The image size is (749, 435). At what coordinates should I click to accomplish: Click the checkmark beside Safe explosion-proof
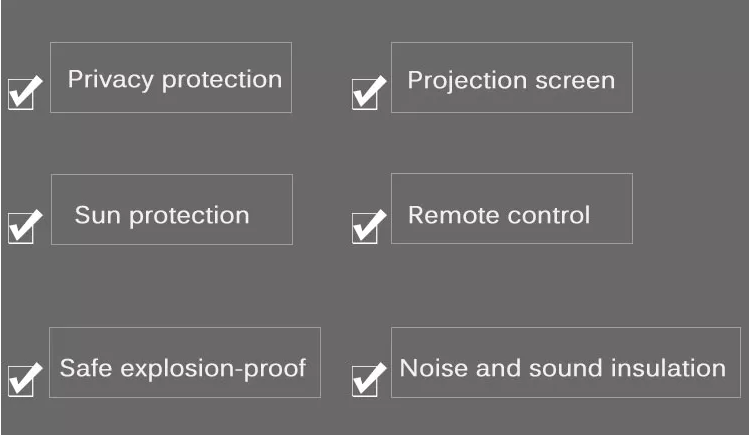(26, 378)
